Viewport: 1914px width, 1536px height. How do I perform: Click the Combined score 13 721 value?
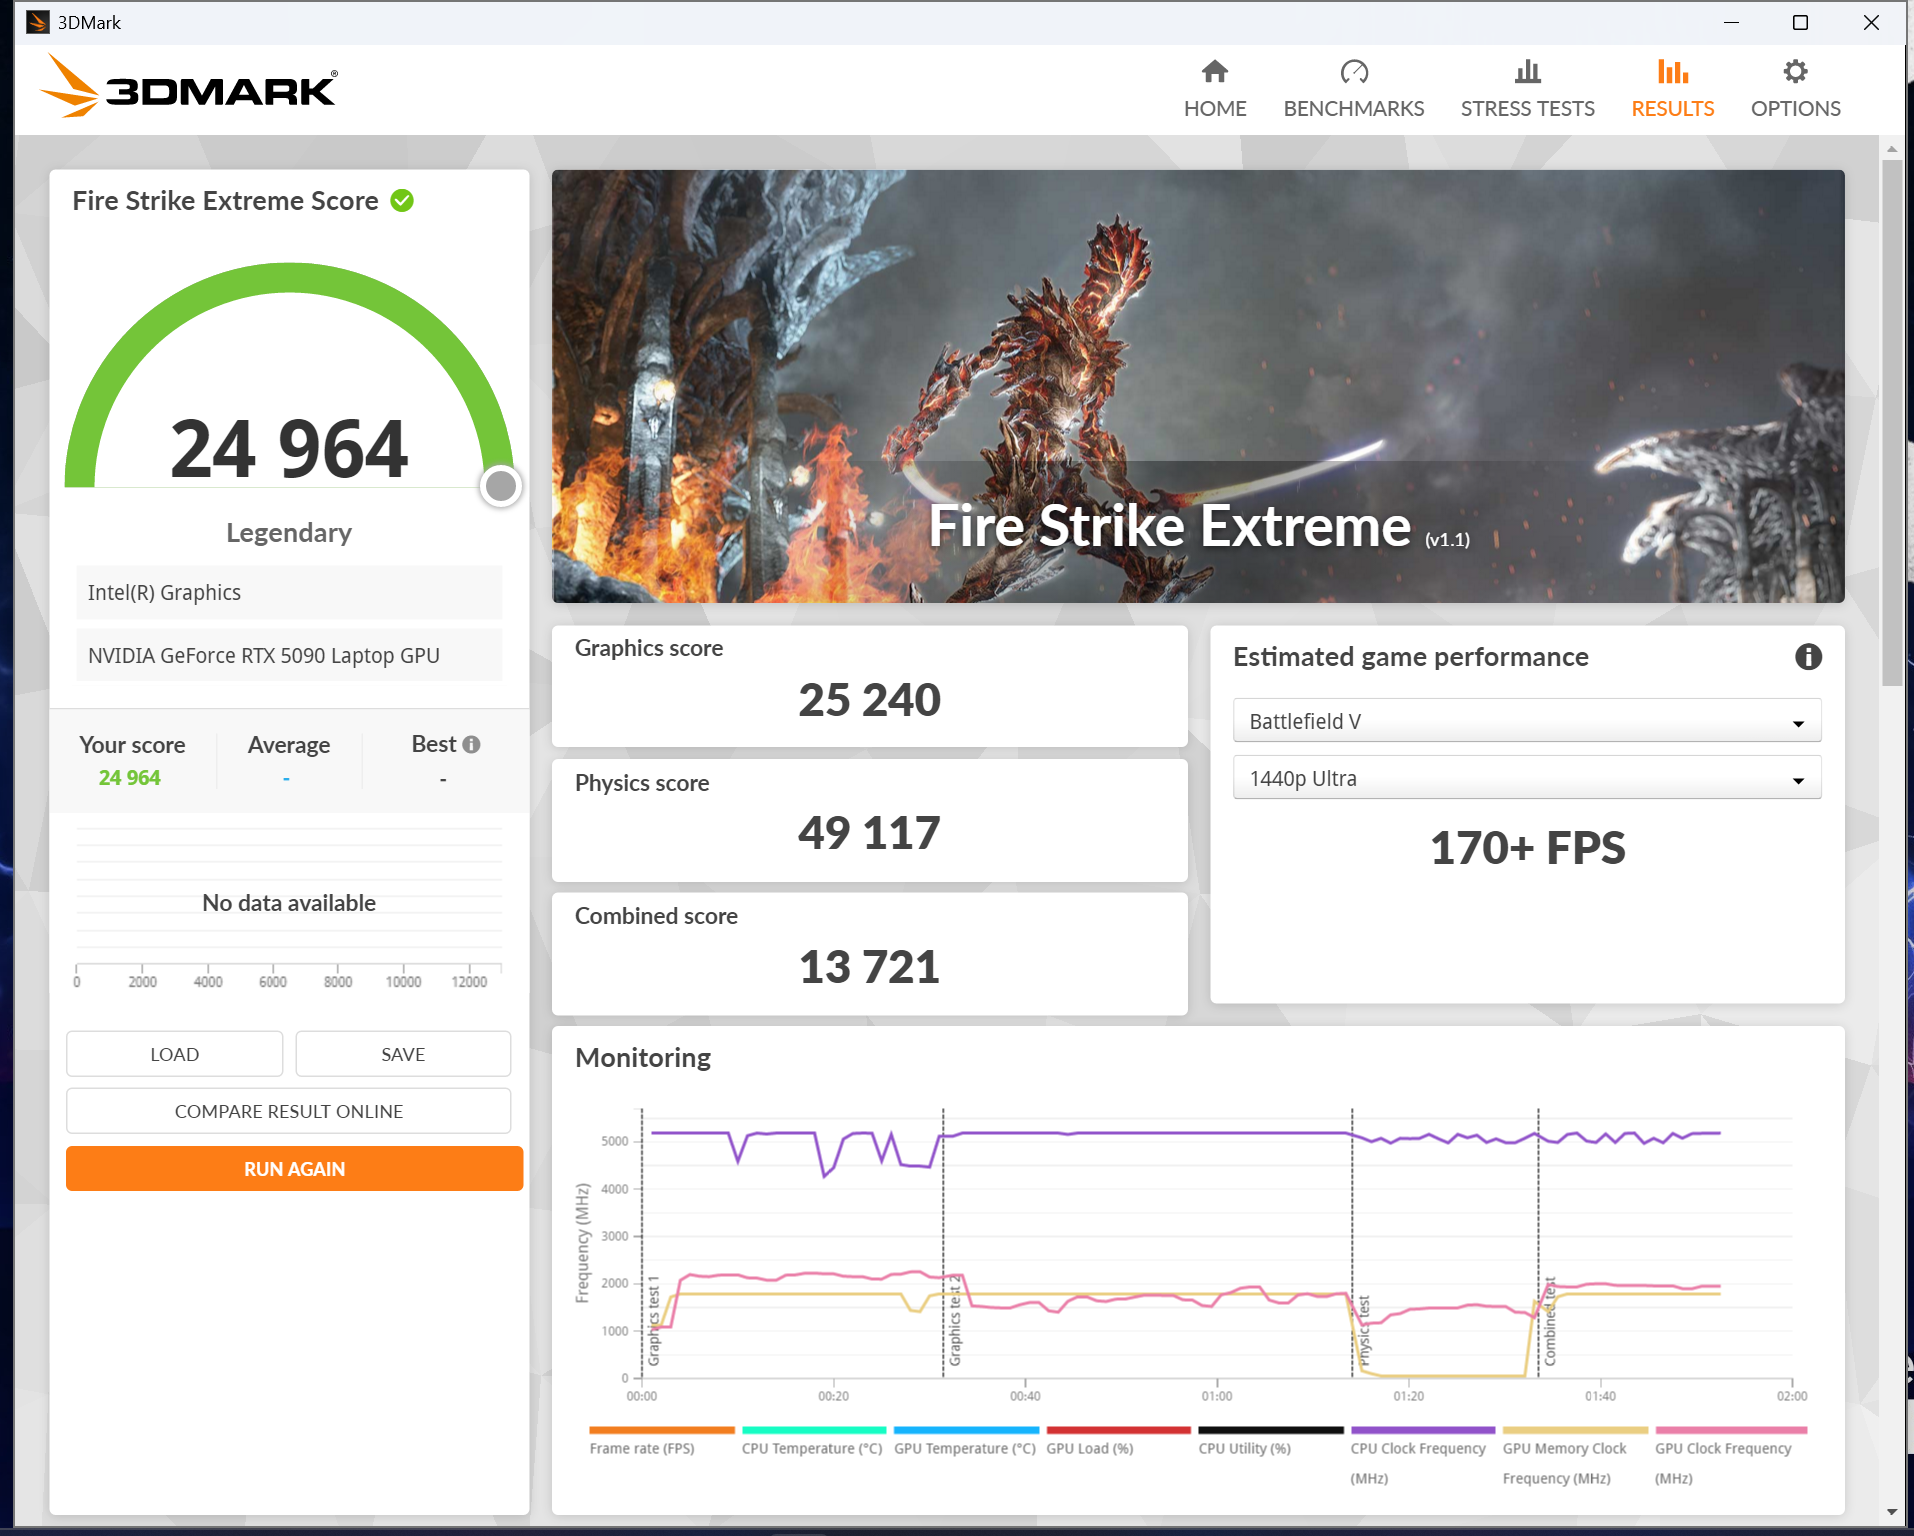click(x=869, y=967)
